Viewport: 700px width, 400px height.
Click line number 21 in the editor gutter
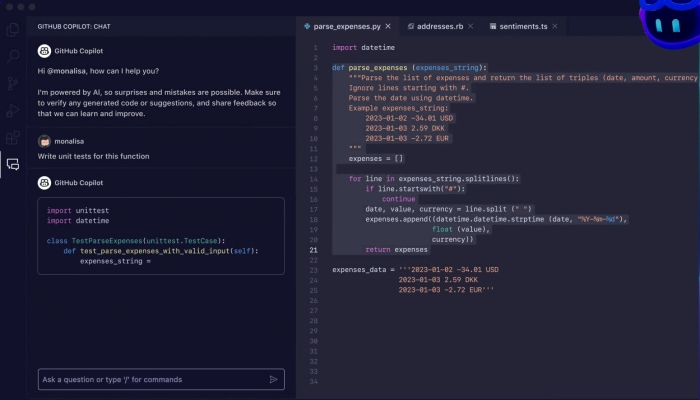(x=314, y=249)
